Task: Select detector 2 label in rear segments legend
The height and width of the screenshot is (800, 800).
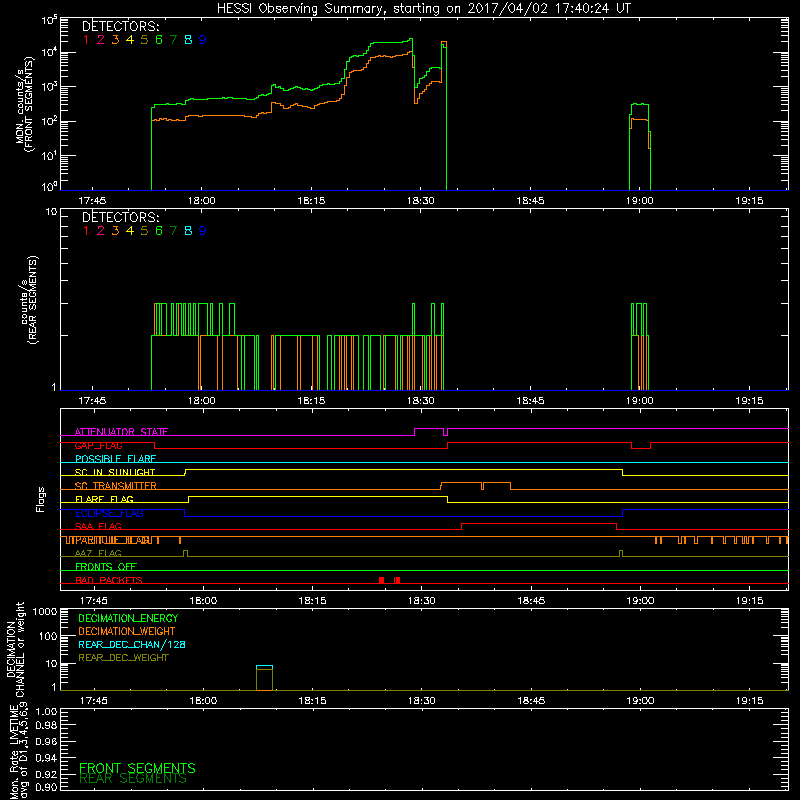Action: [x=101, y=231]
